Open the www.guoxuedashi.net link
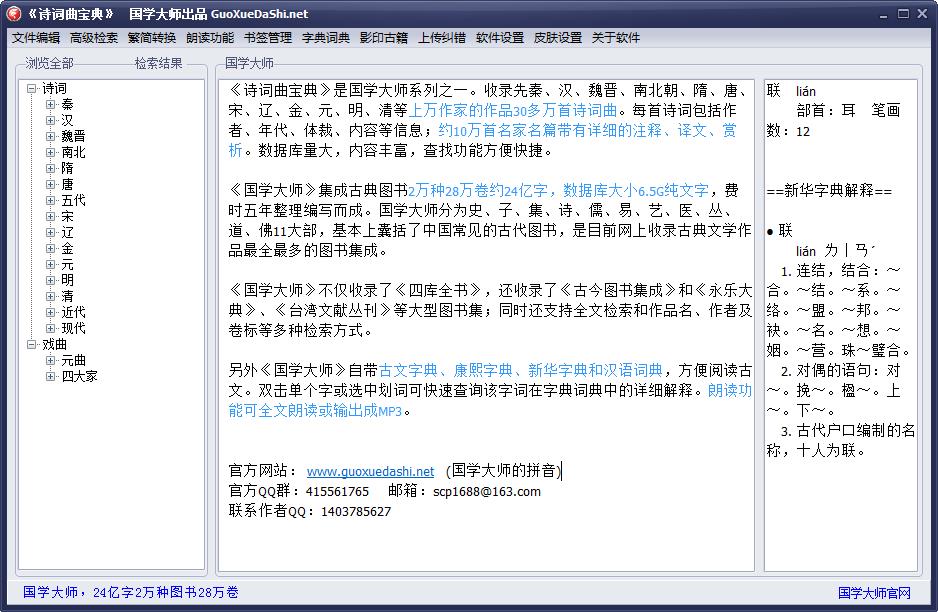 click(370, 471)
